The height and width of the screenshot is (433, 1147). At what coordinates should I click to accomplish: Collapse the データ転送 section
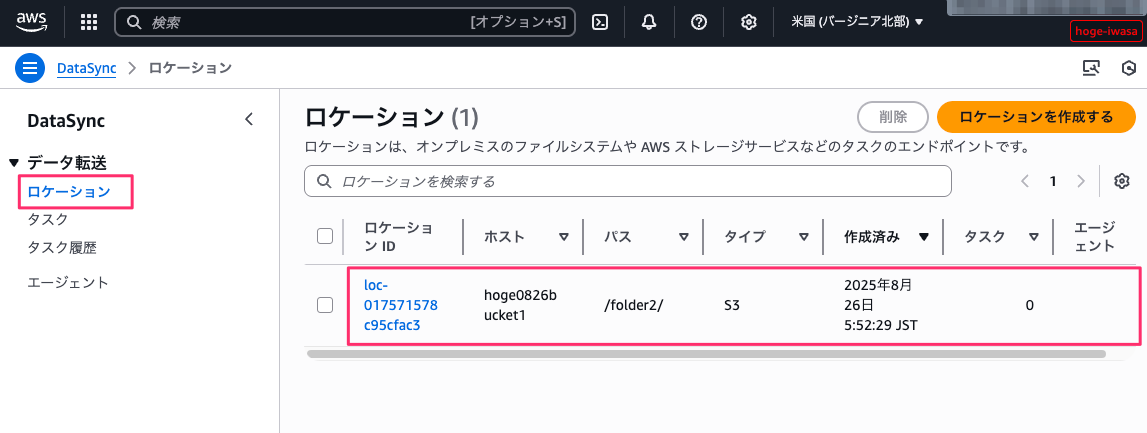[14, 162]
